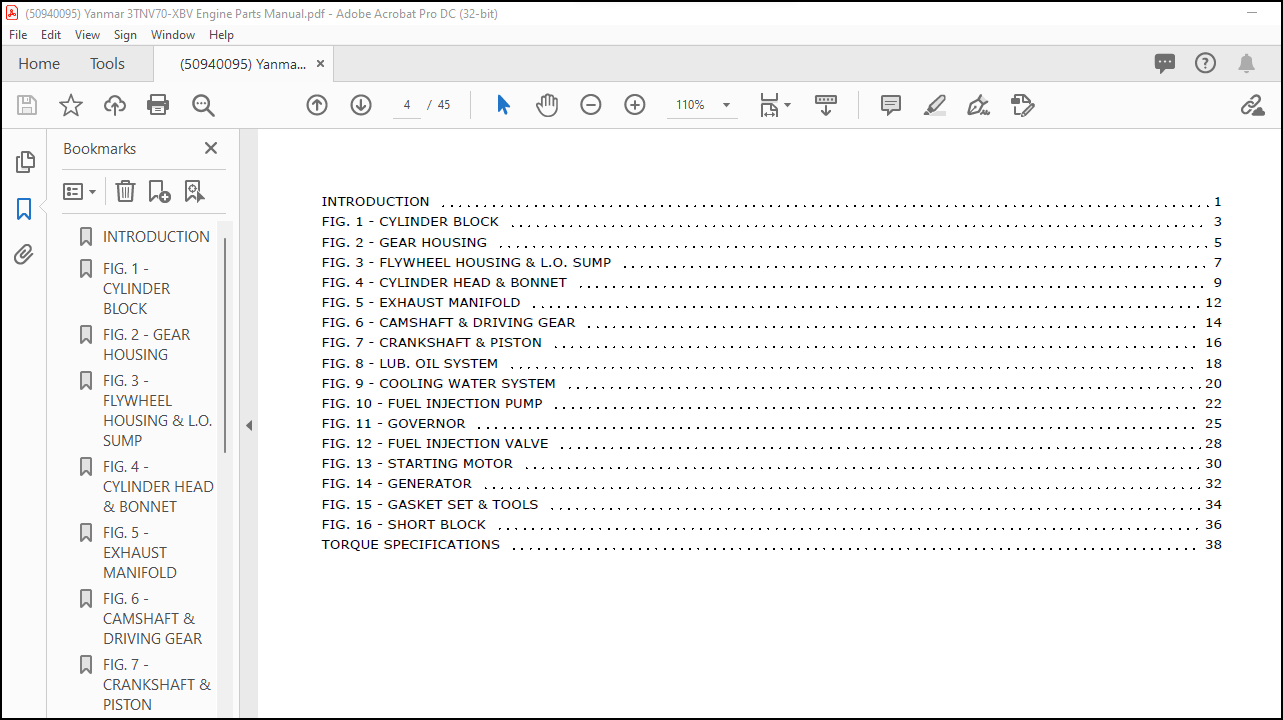Switch to the Tools tab
The width and height of the screenshot is (1283, 720).
tap(107, 63)
